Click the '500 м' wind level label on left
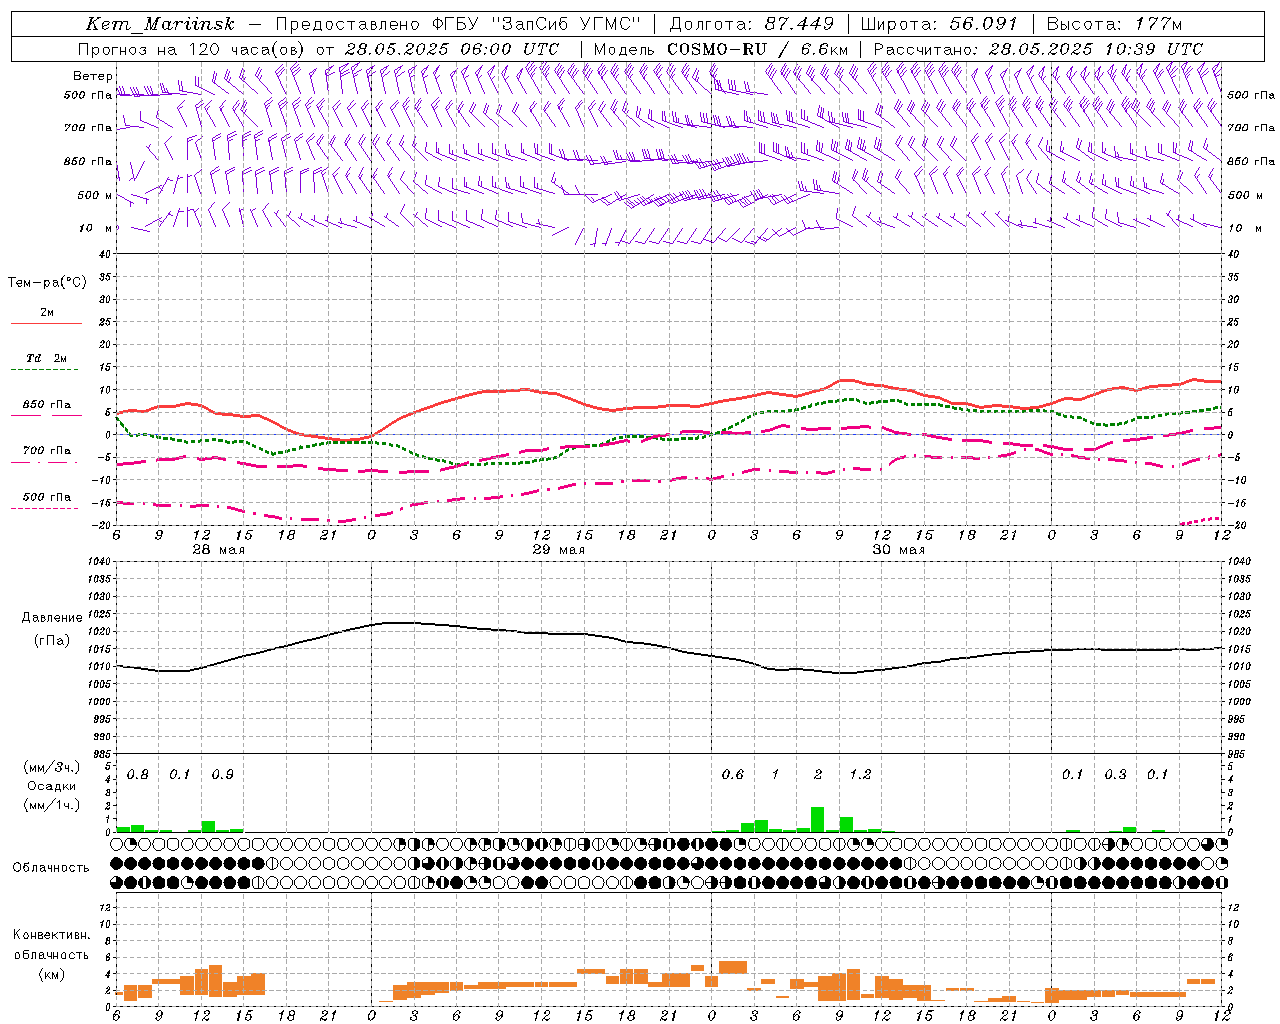This screenshot has height=1024, width=1280. pyautogui.click(x=95, y=196)
